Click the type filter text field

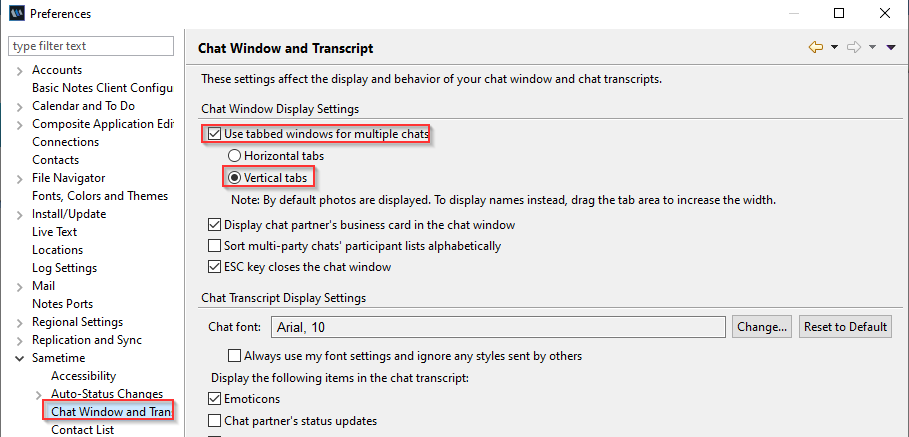tap(91, 46)
